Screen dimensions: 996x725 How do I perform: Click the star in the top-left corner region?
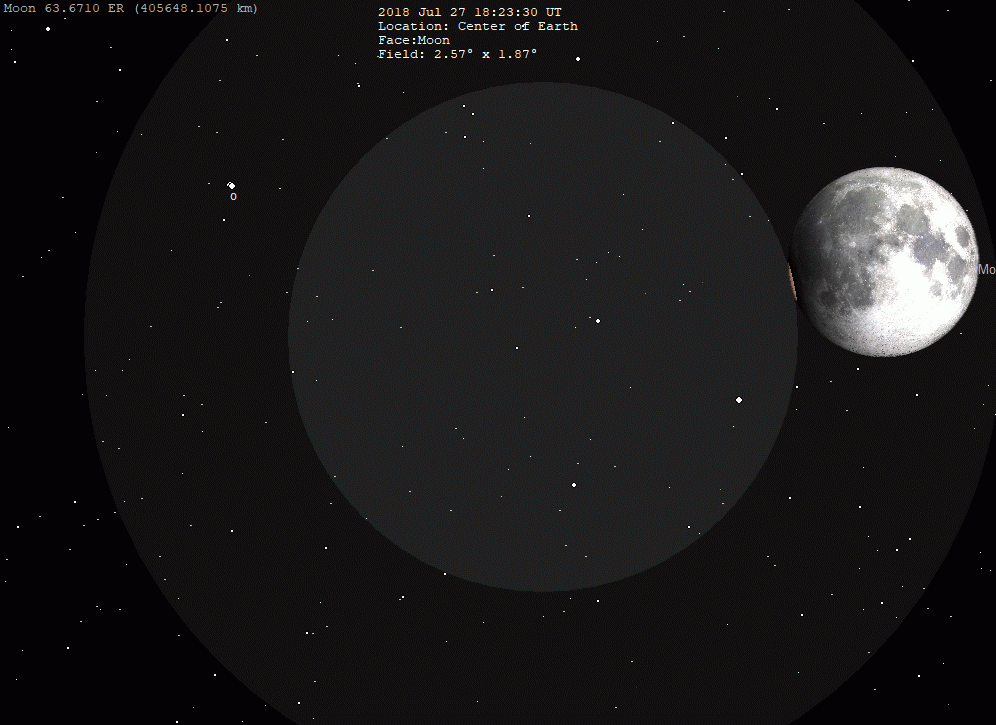tap(47, 28)
